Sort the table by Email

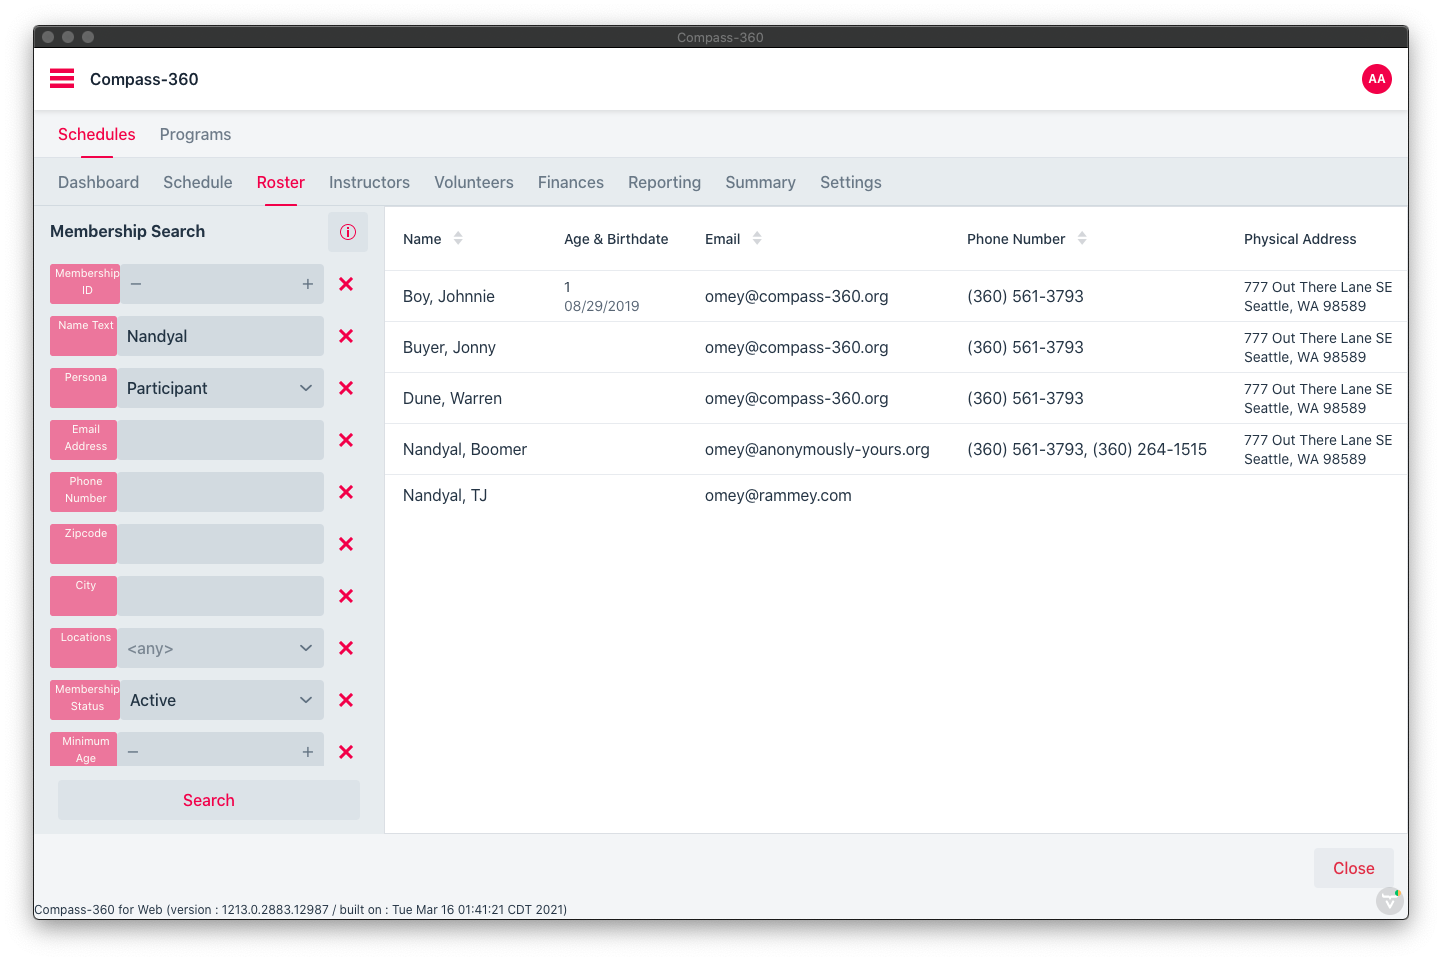pyautogui.click(x=757, y=238)
